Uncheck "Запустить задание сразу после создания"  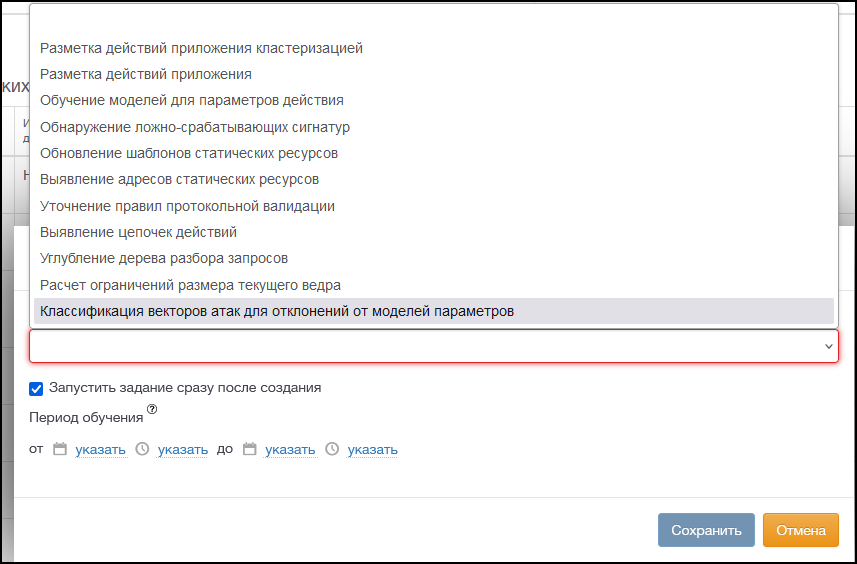36,389
